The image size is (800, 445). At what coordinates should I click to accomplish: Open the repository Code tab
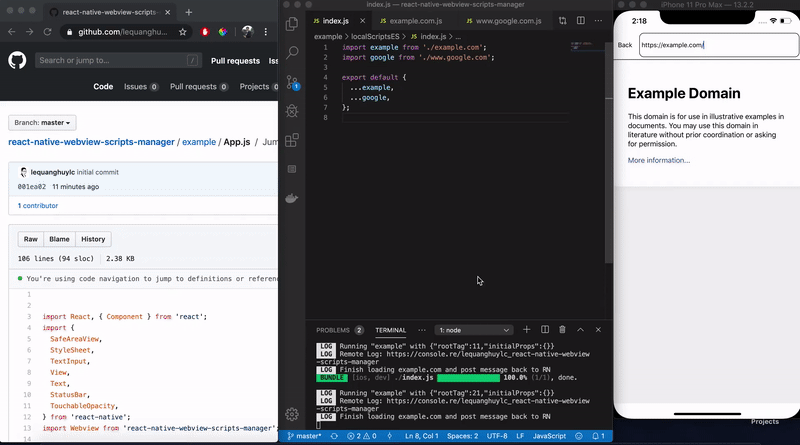103,87
